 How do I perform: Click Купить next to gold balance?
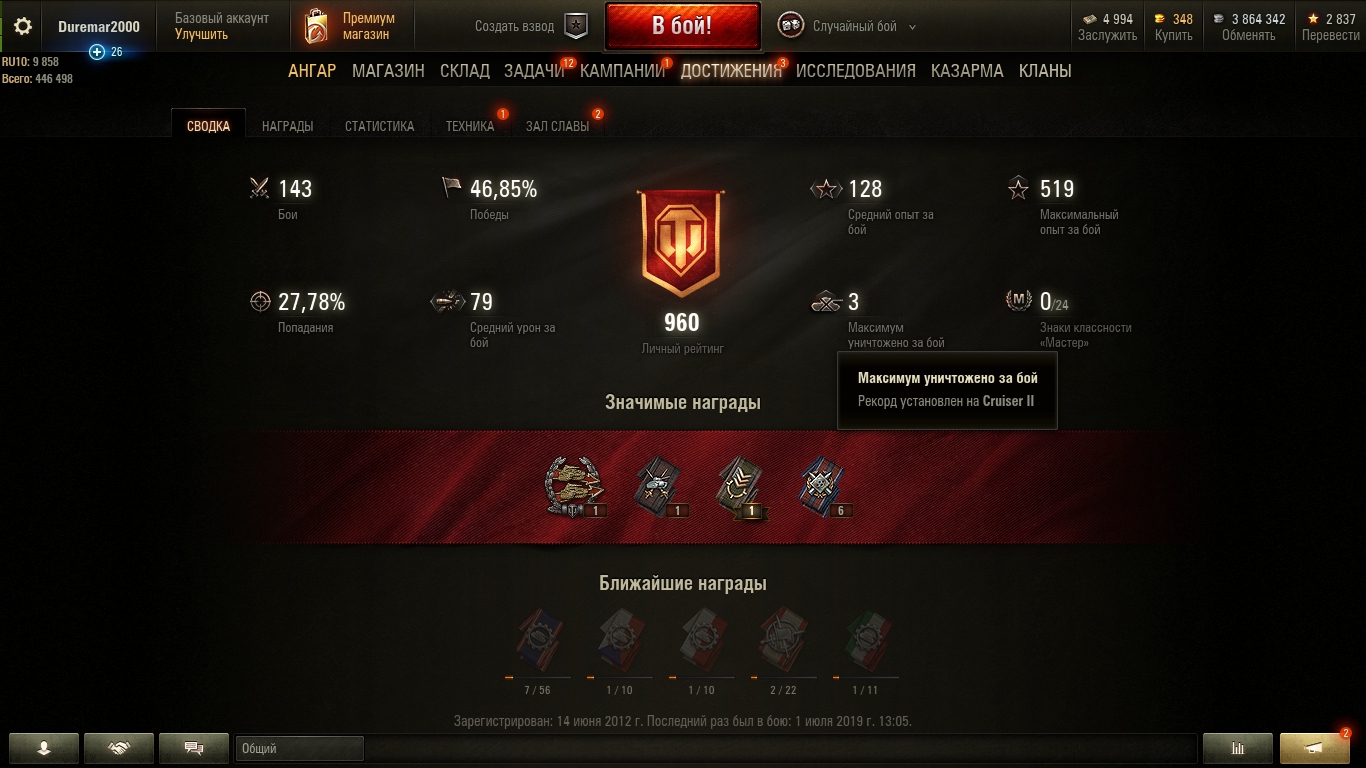point(1174,35)
